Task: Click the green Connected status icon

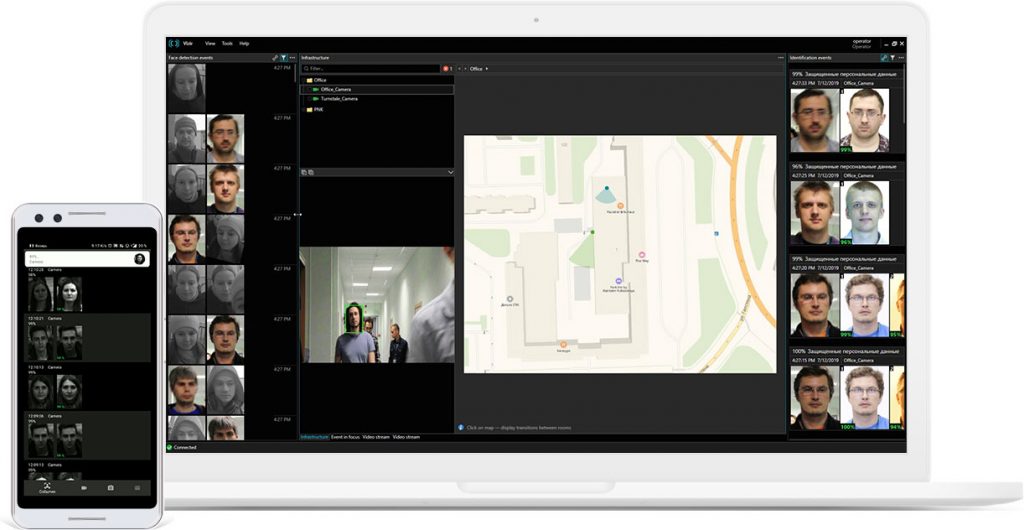Action: pyautogui.click(x=170, y=447)
